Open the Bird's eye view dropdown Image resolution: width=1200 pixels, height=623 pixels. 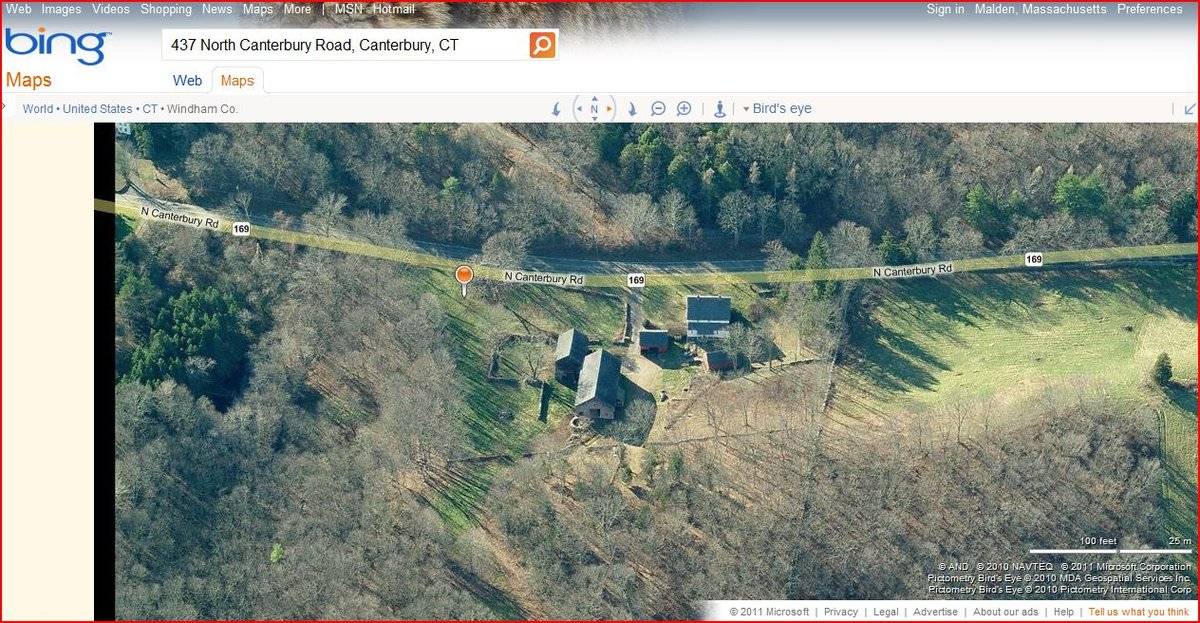[777, 109]
